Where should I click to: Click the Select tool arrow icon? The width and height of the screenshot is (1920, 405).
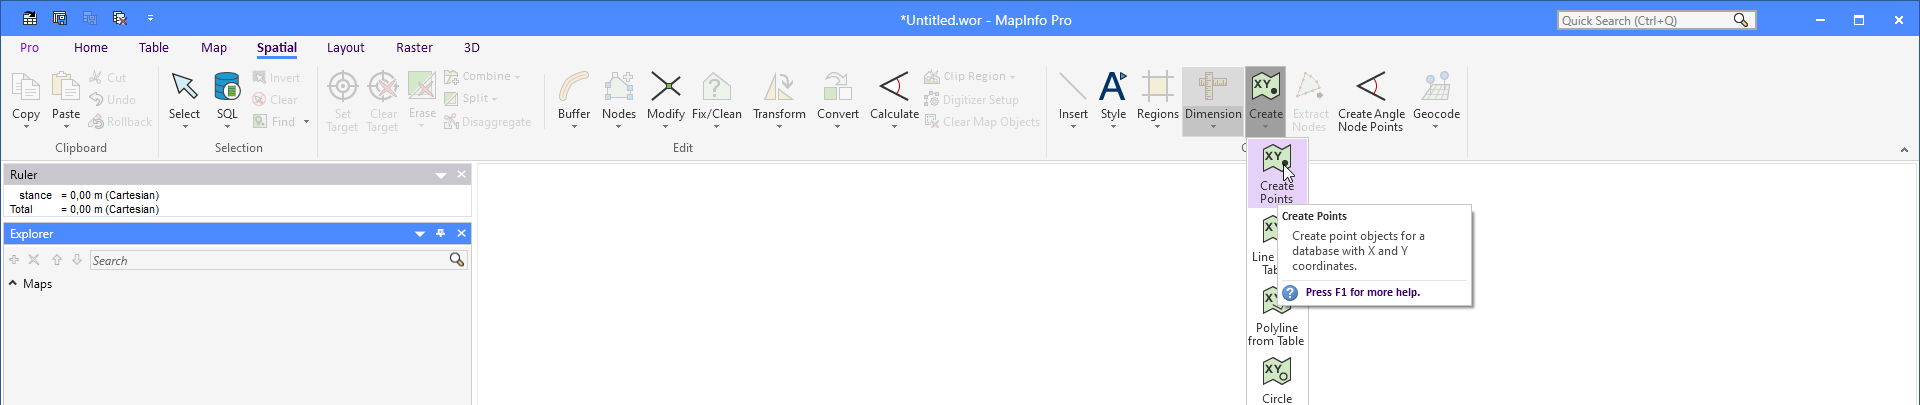coord(184,87)
